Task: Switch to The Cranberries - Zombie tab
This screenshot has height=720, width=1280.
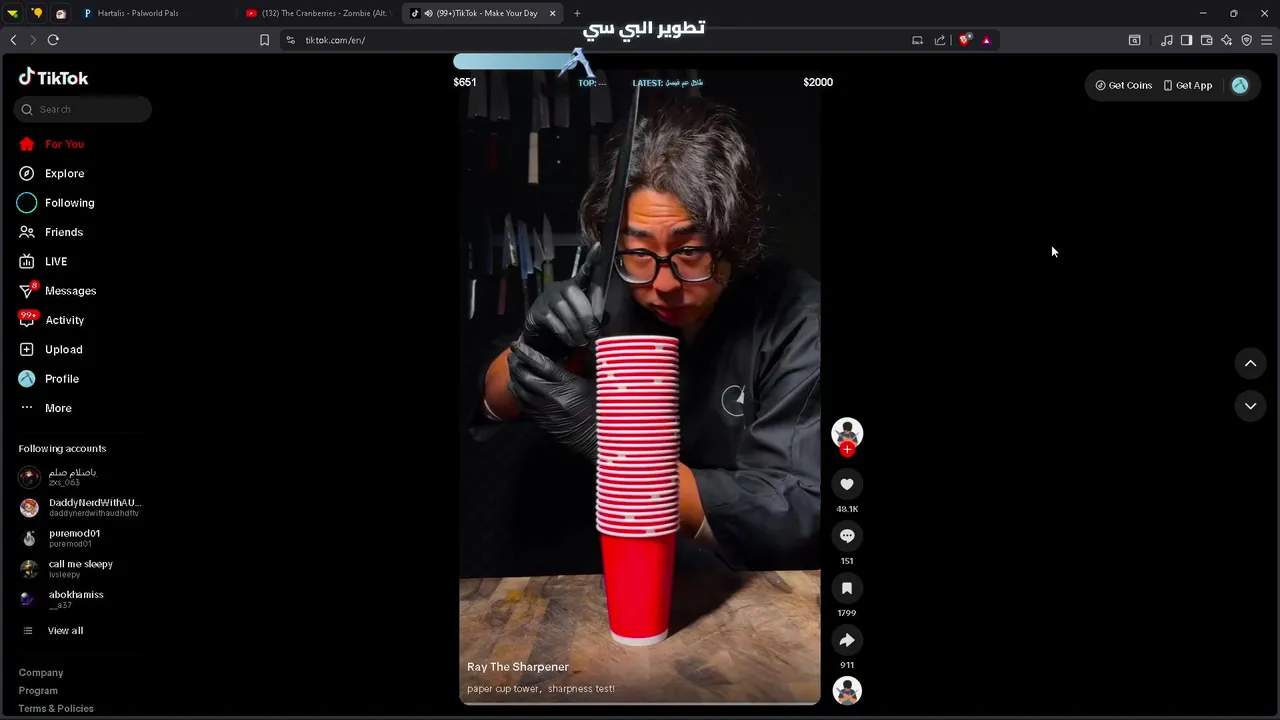Action: [318, 13]
